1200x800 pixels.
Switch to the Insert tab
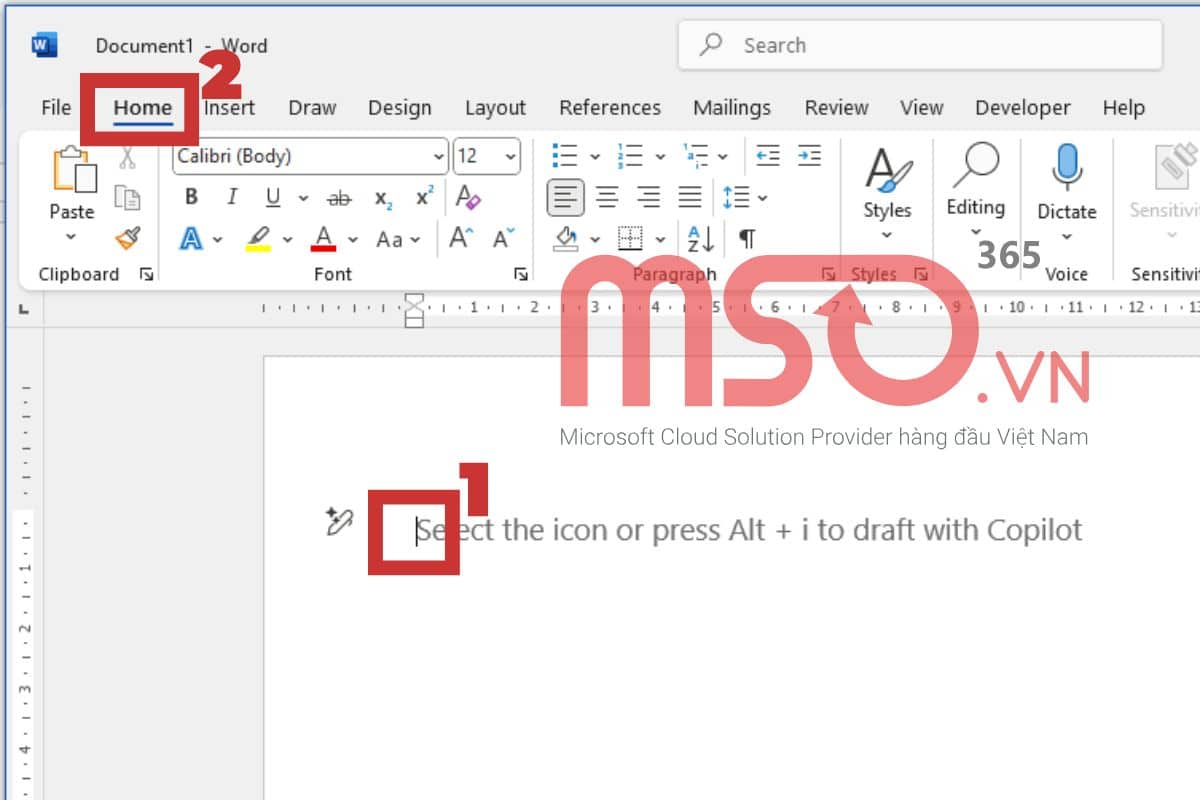(x=230, y=108)
